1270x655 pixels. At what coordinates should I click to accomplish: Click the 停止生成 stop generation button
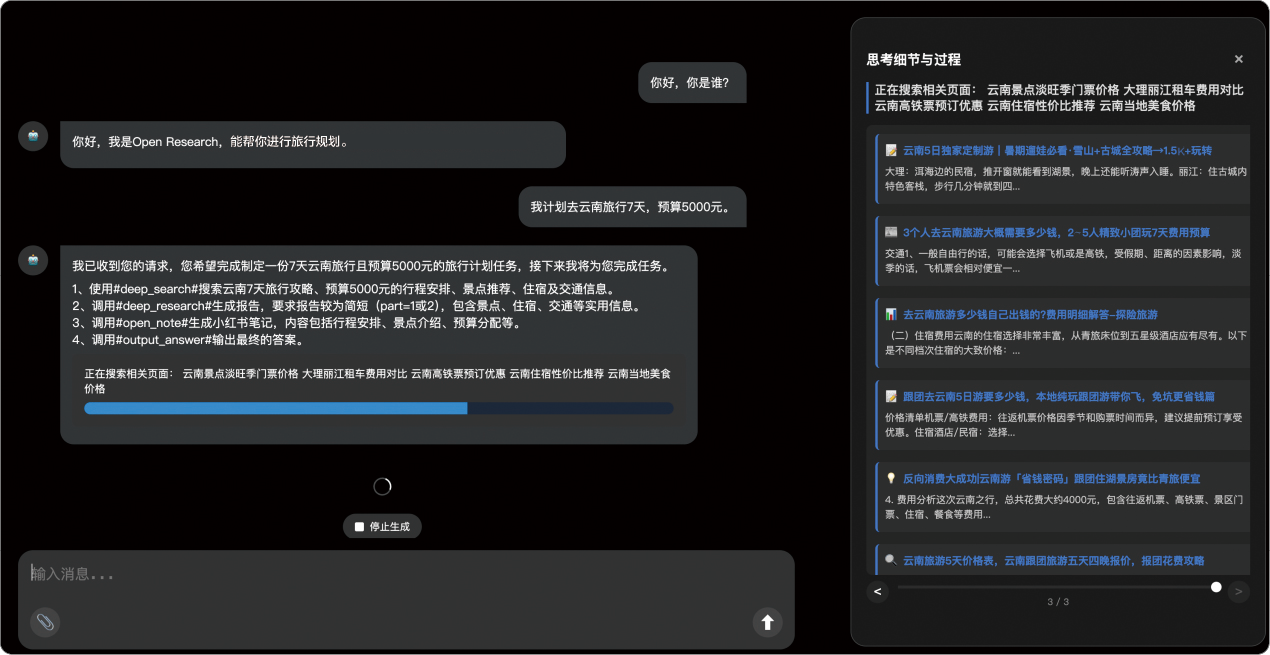382,526
